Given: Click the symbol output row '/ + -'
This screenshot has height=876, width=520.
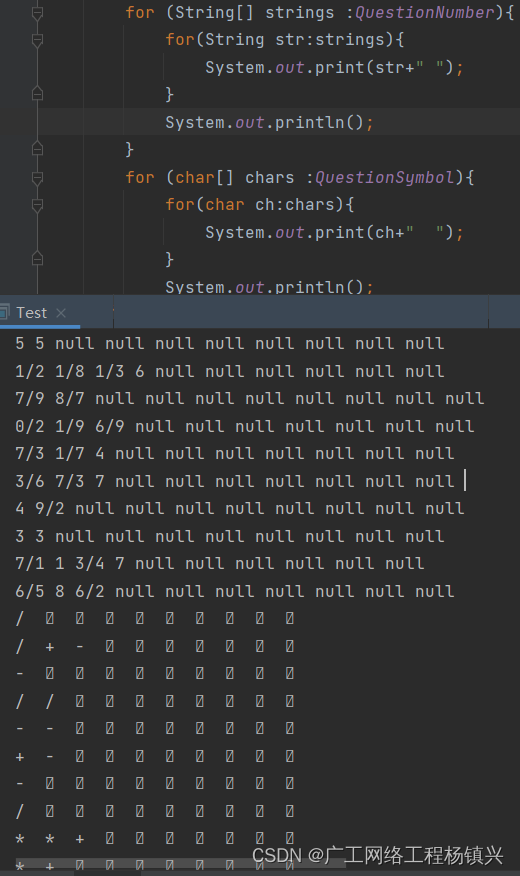Looking at the screenshot, I should tap(155, 646).
